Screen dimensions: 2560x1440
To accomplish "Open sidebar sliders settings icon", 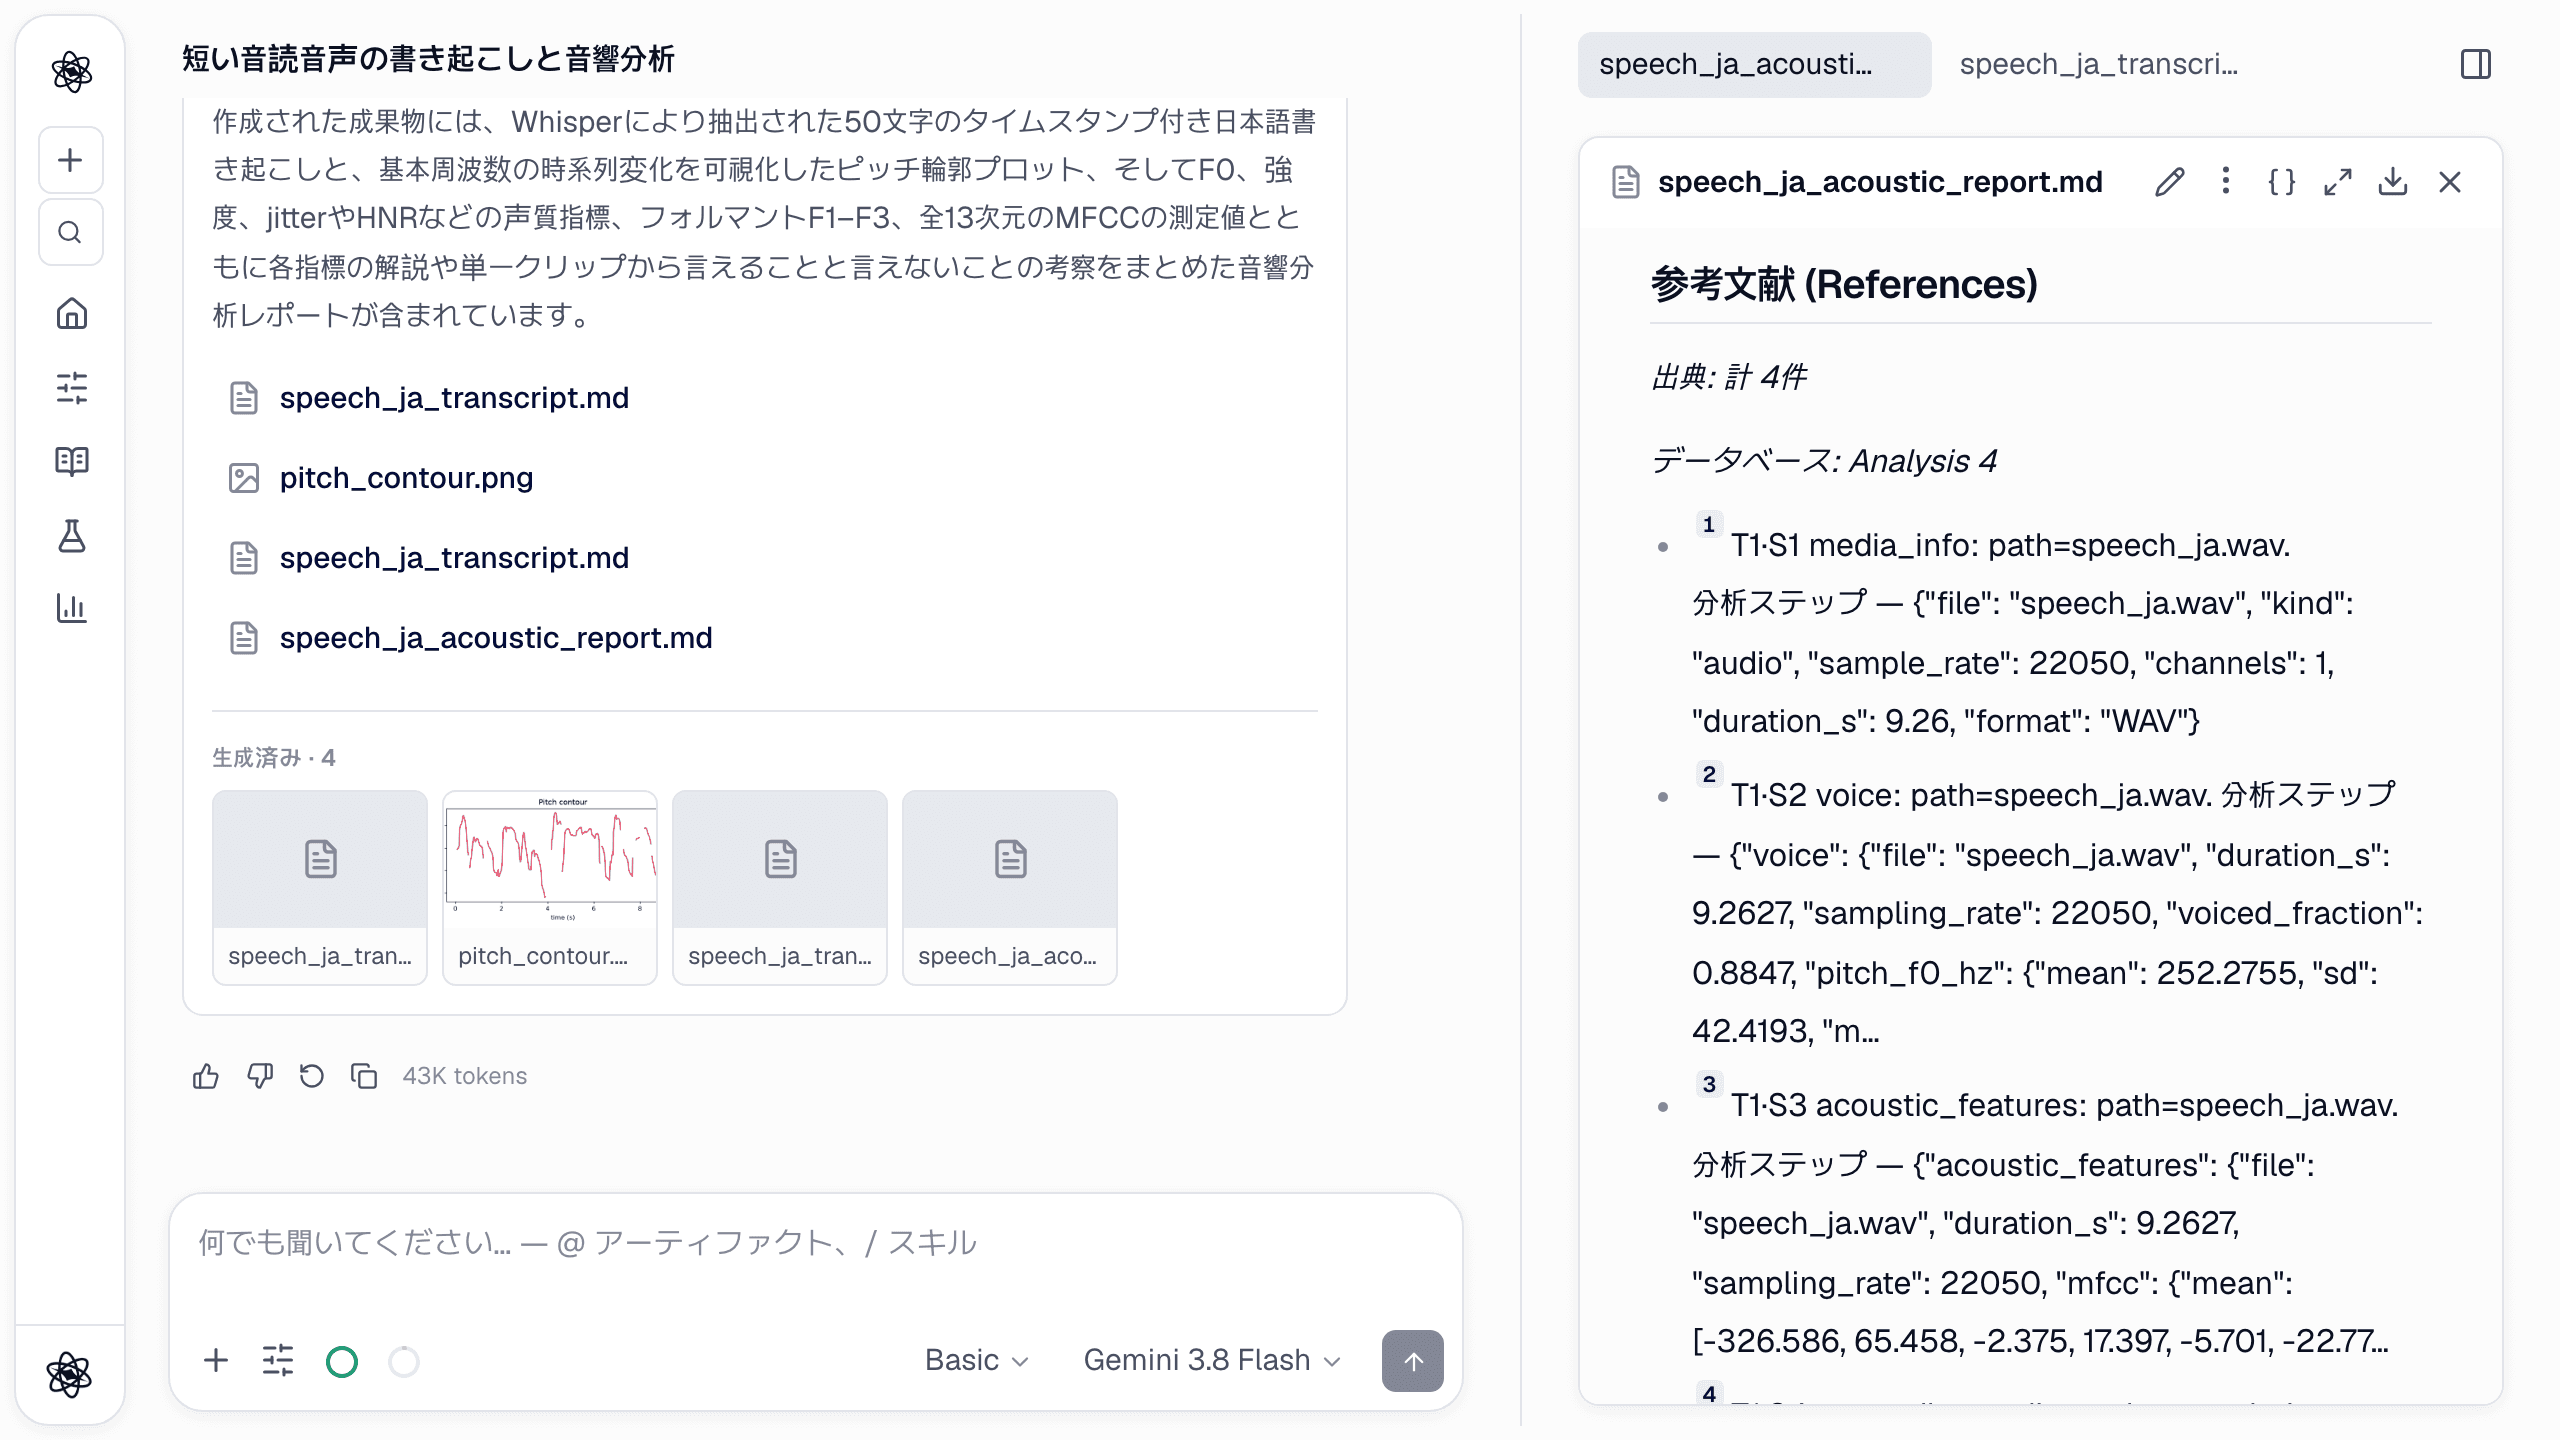I will coord(71,388).
